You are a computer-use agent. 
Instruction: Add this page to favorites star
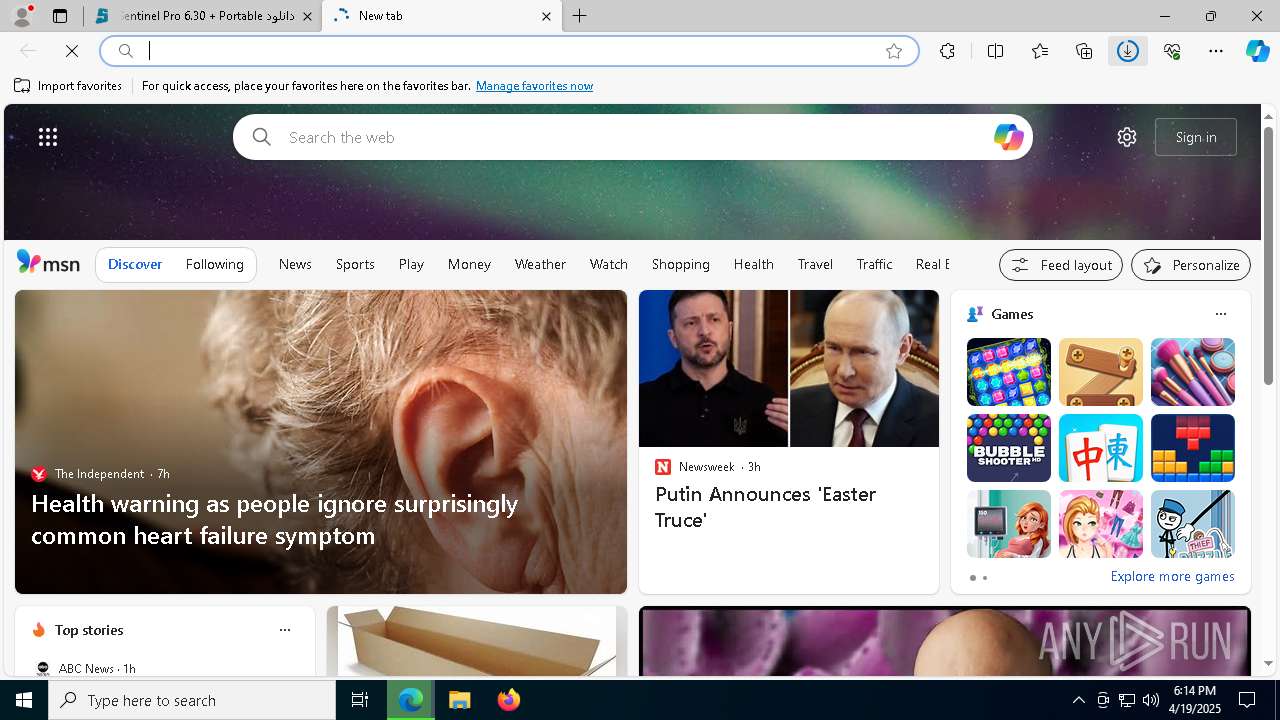(894, 51)
